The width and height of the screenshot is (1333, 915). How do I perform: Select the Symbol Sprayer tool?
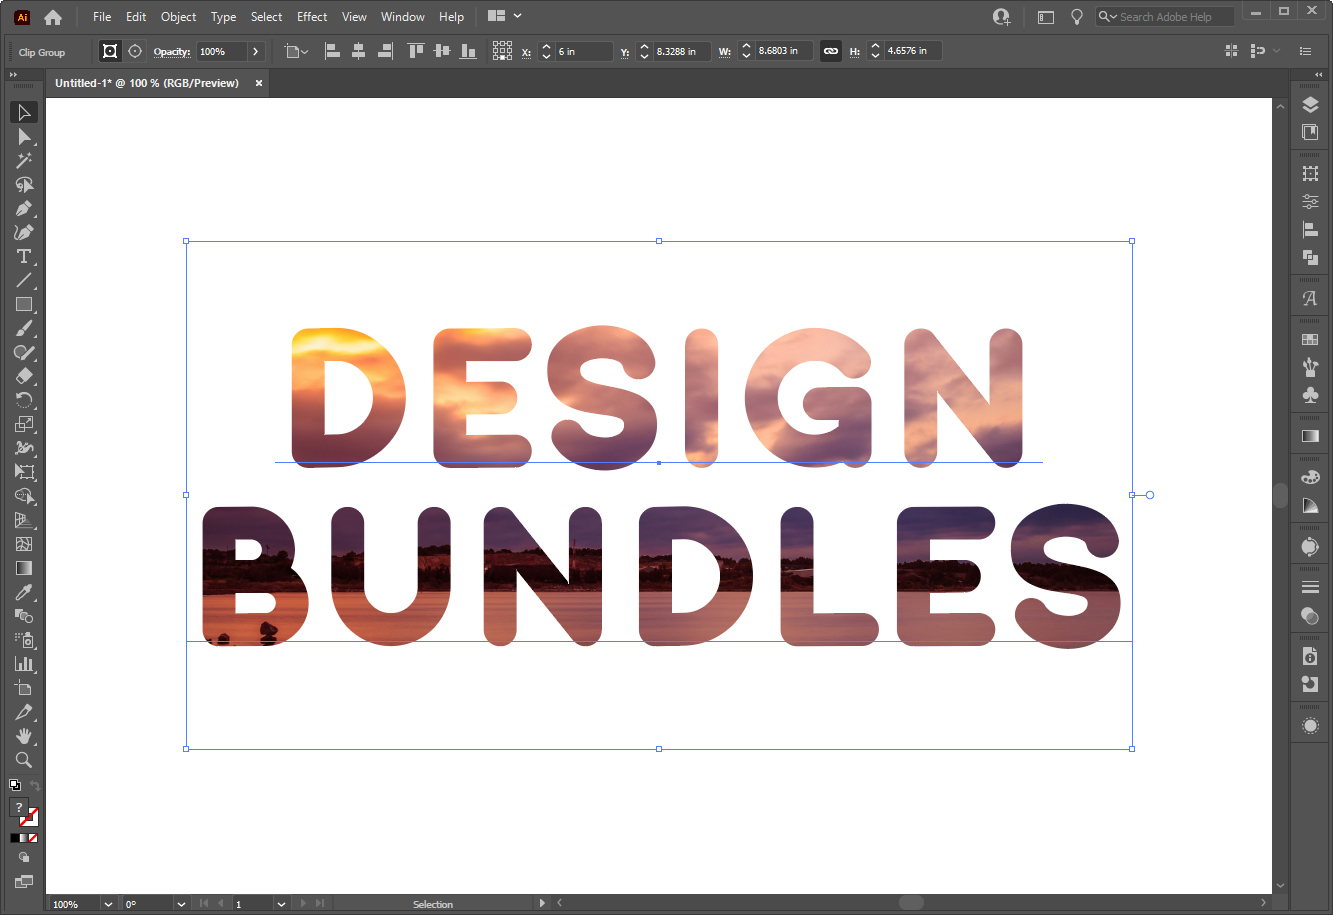point(24,640)
